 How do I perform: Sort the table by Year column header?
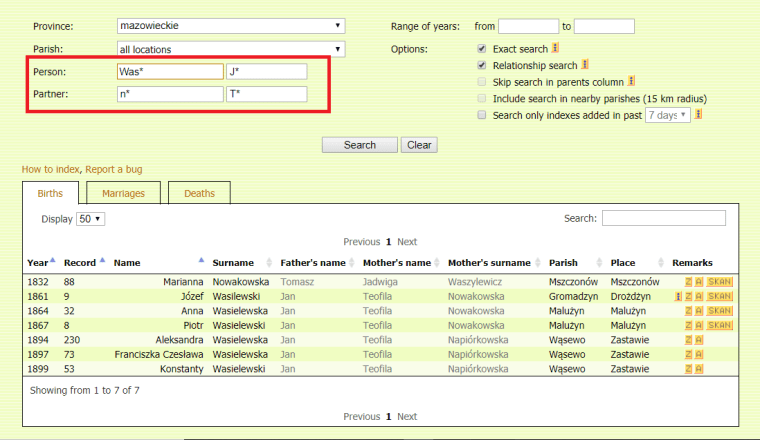39,263
